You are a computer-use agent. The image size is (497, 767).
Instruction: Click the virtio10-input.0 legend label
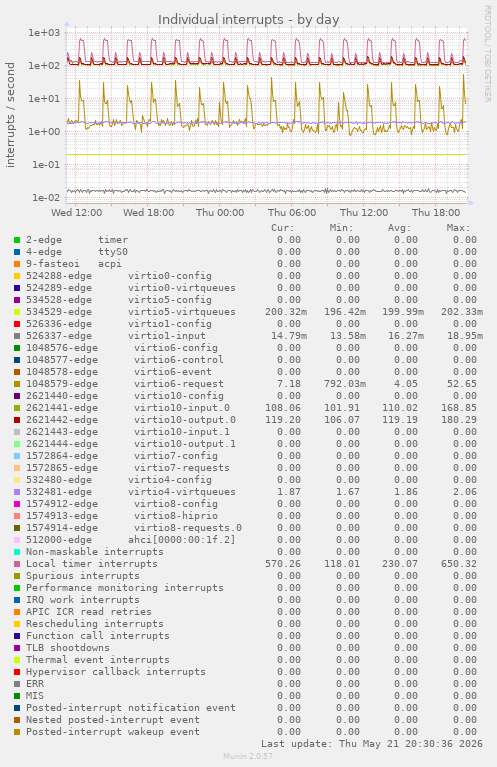[x=182, y=407]
